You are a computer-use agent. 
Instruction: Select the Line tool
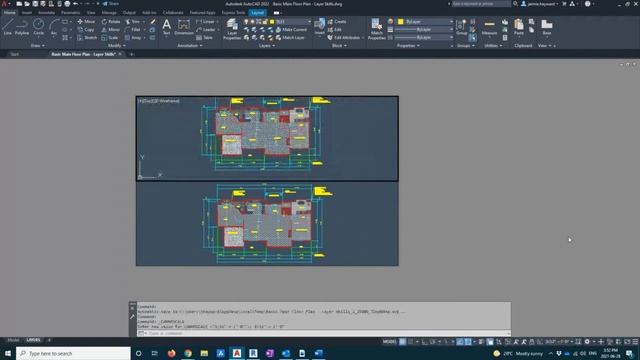(7, 27)
